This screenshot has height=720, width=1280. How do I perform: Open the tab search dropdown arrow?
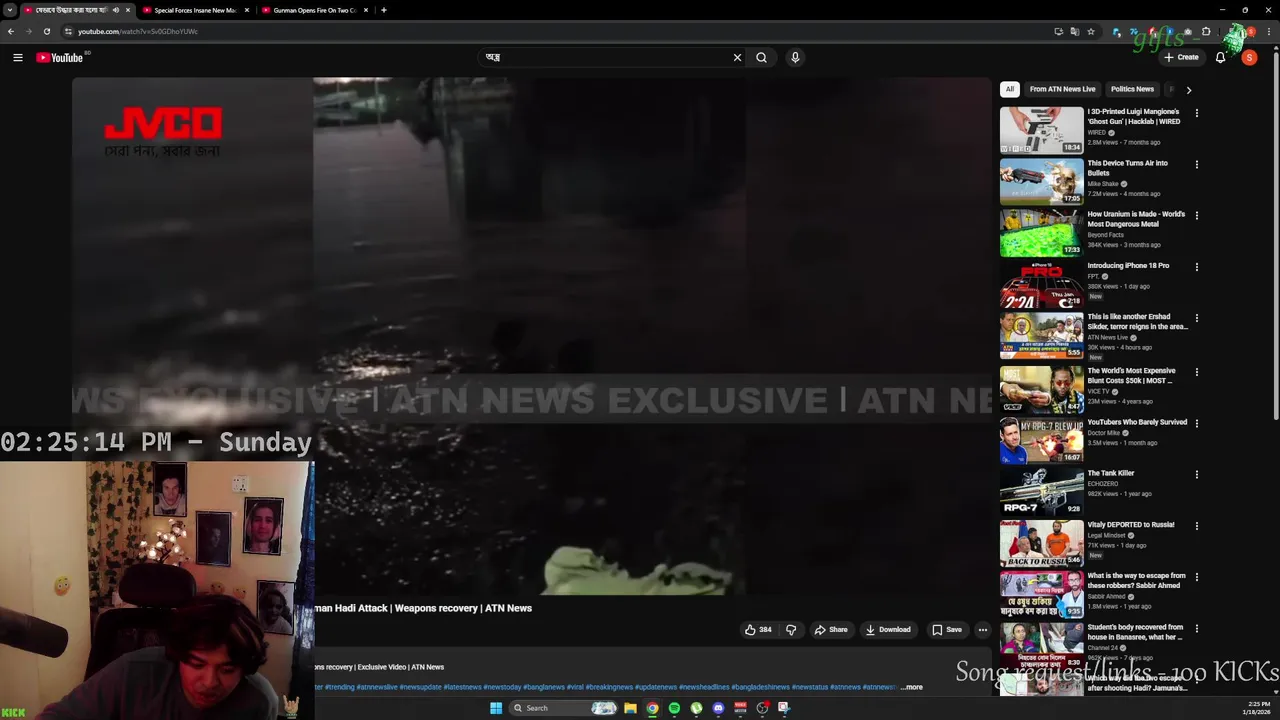pyautogui.click(x=9, y=10)
